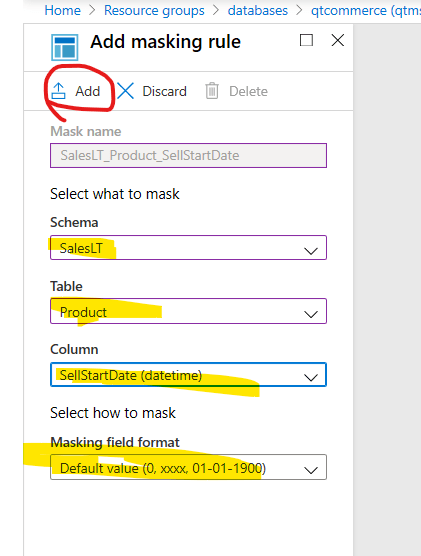421x556 pixels.
Task: Click the Mask name input field
Action: (188, 155)
